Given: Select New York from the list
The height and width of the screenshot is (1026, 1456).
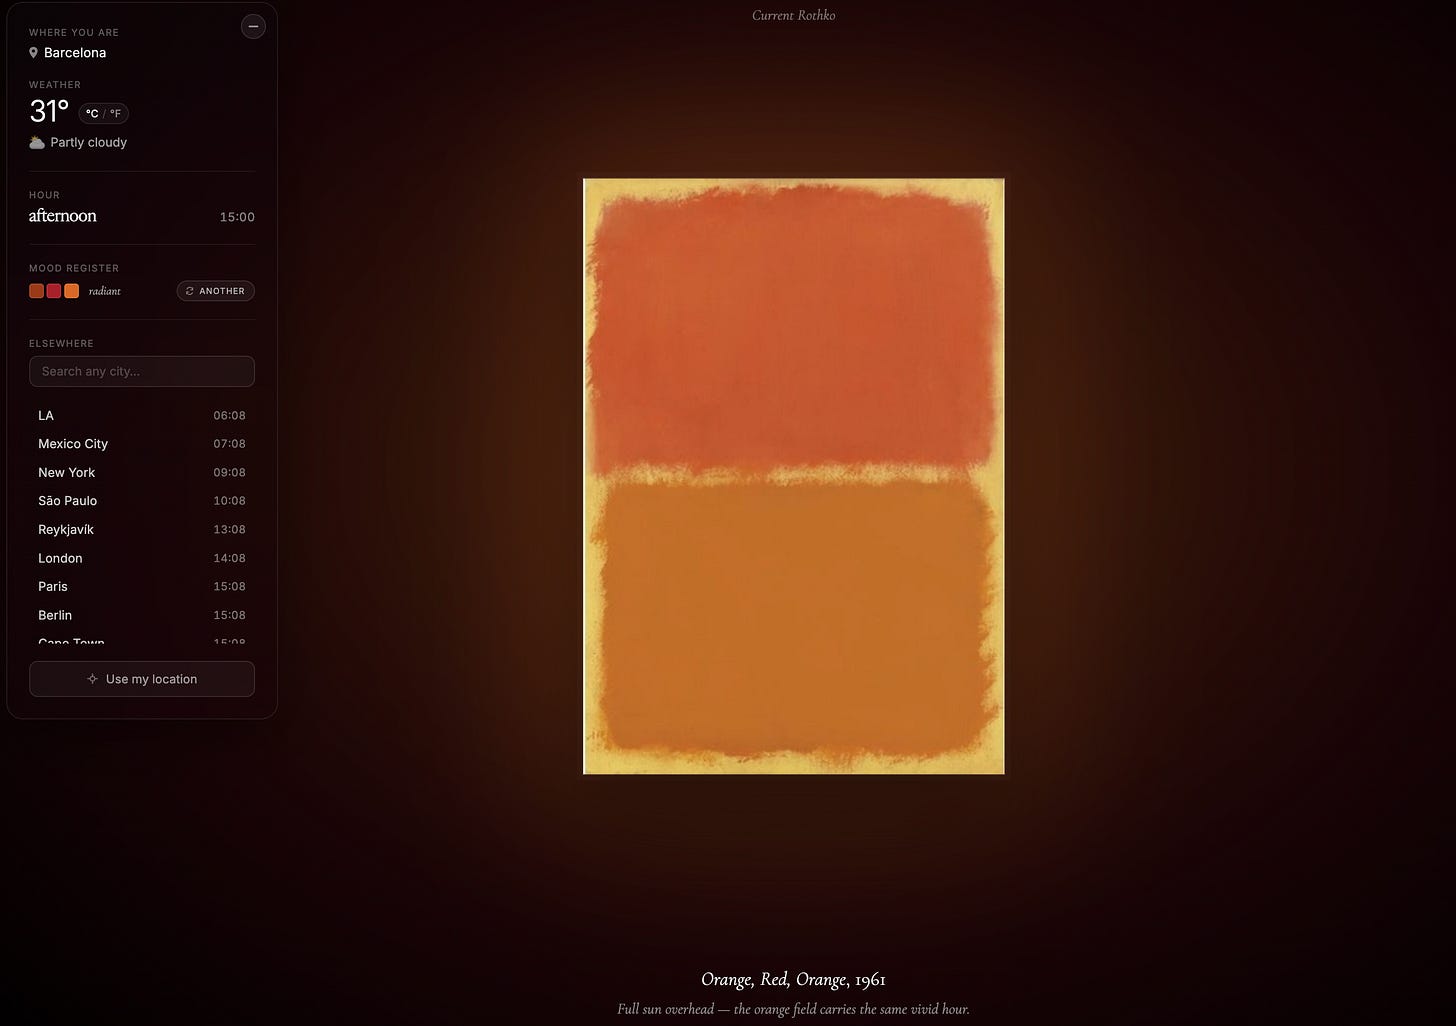Looking at the screenshot, I should click(142, 472).
